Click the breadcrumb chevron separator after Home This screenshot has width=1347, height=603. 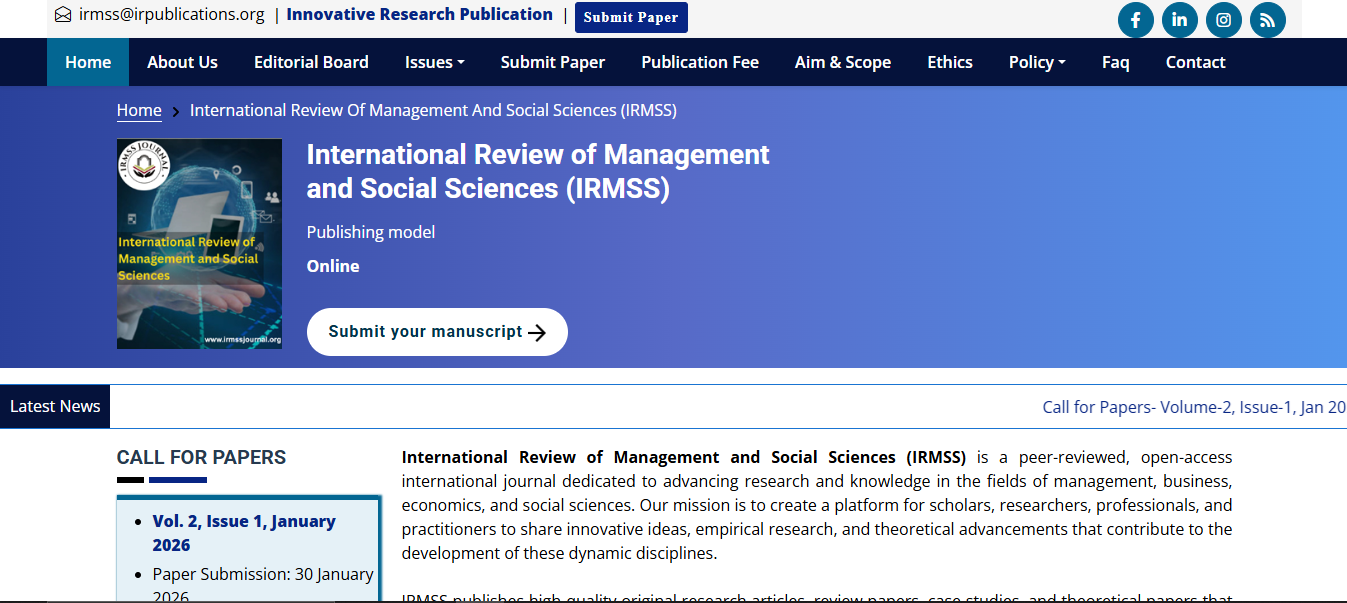coord(176,112)
